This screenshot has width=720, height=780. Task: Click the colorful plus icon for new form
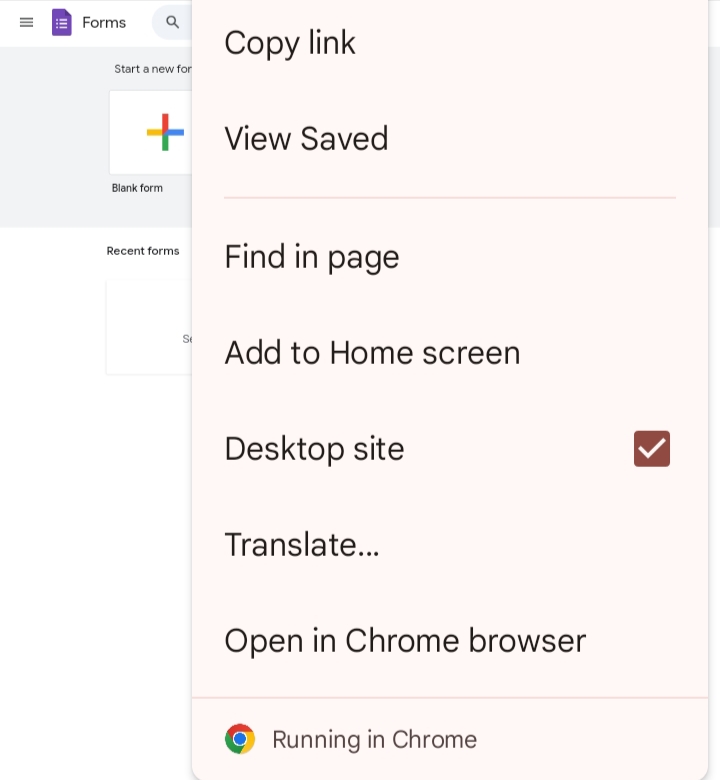pos(165,132)
